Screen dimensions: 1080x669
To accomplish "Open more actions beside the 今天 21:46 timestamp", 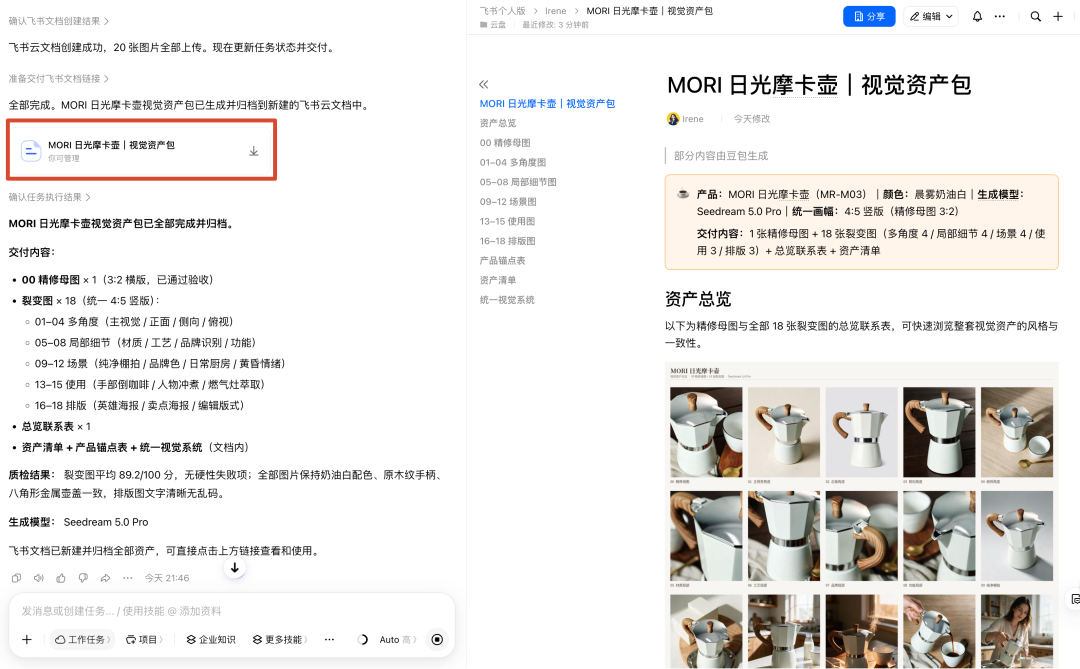I will click(x=127, y=578).
